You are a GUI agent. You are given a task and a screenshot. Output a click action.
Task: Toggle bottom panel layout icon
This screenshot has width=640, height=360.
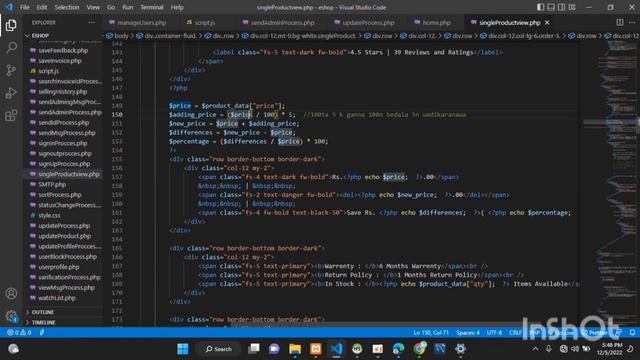pyautogui.click(x=551, y=7)
